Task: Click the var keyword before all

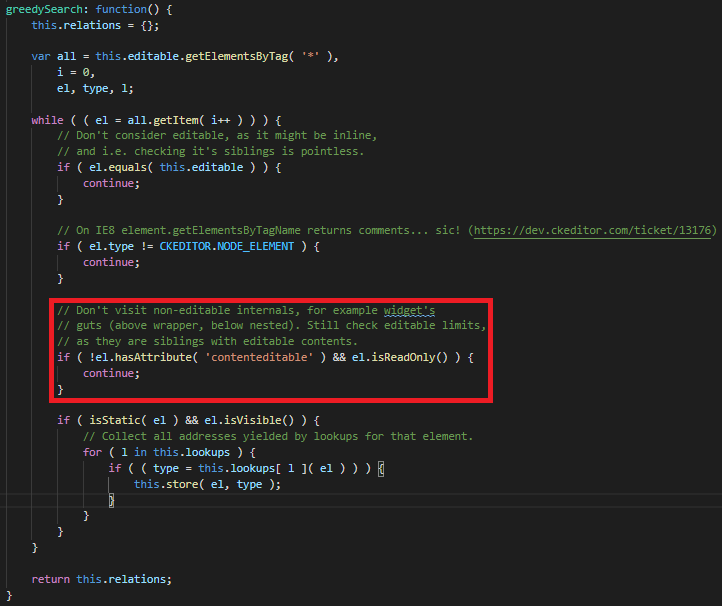Action: point(41,57)
